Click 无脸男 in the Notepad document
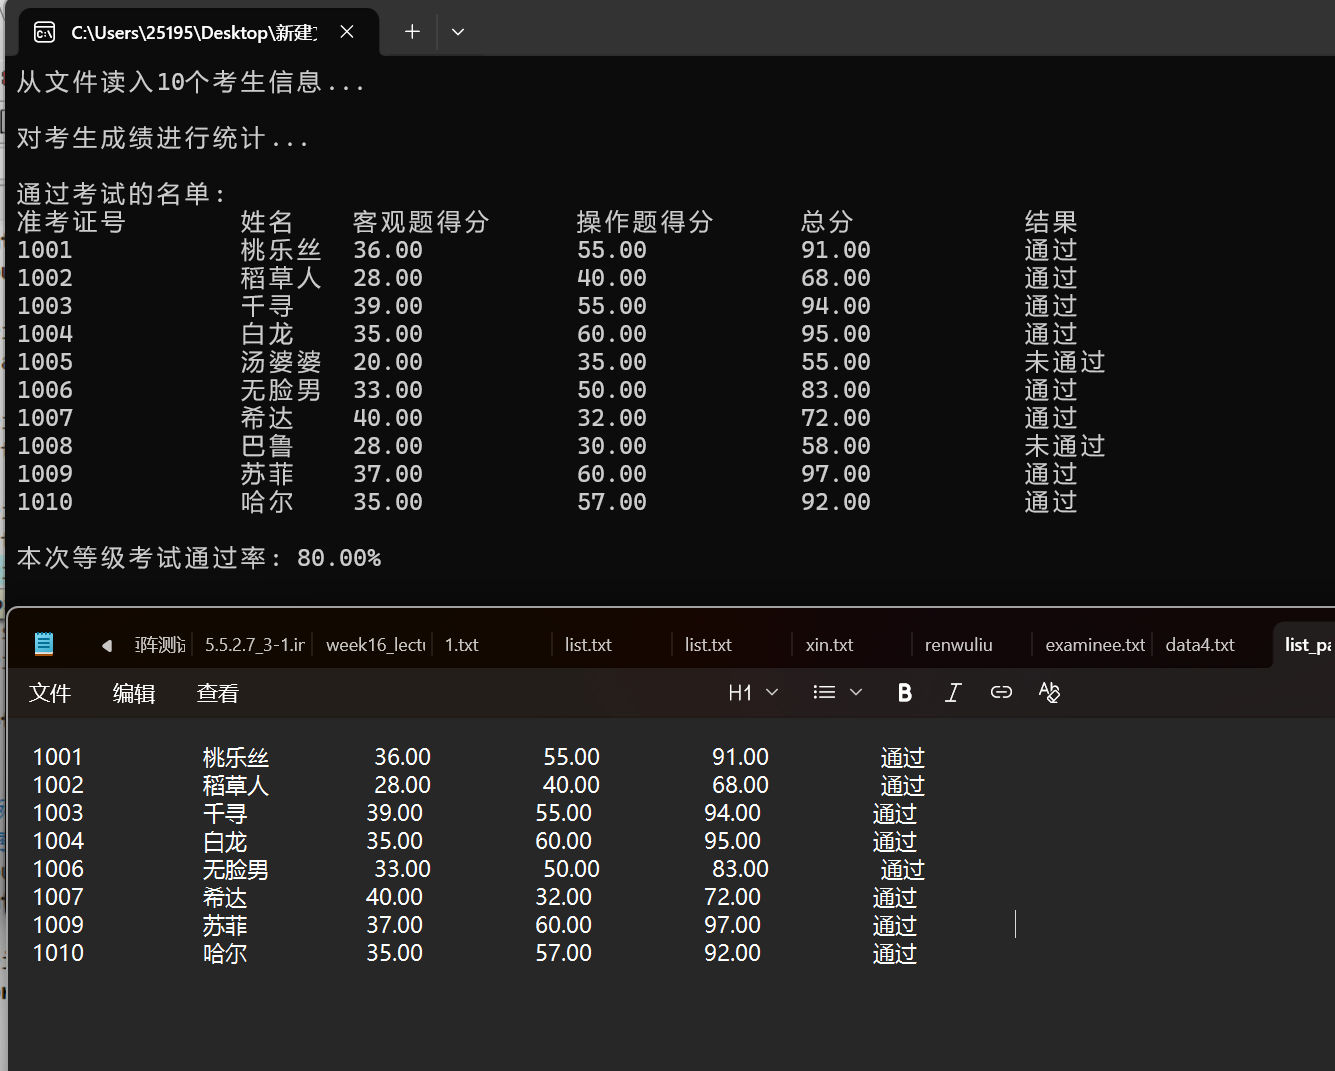The height and width of the screenshot is (1071, 1335). (236, 870)
